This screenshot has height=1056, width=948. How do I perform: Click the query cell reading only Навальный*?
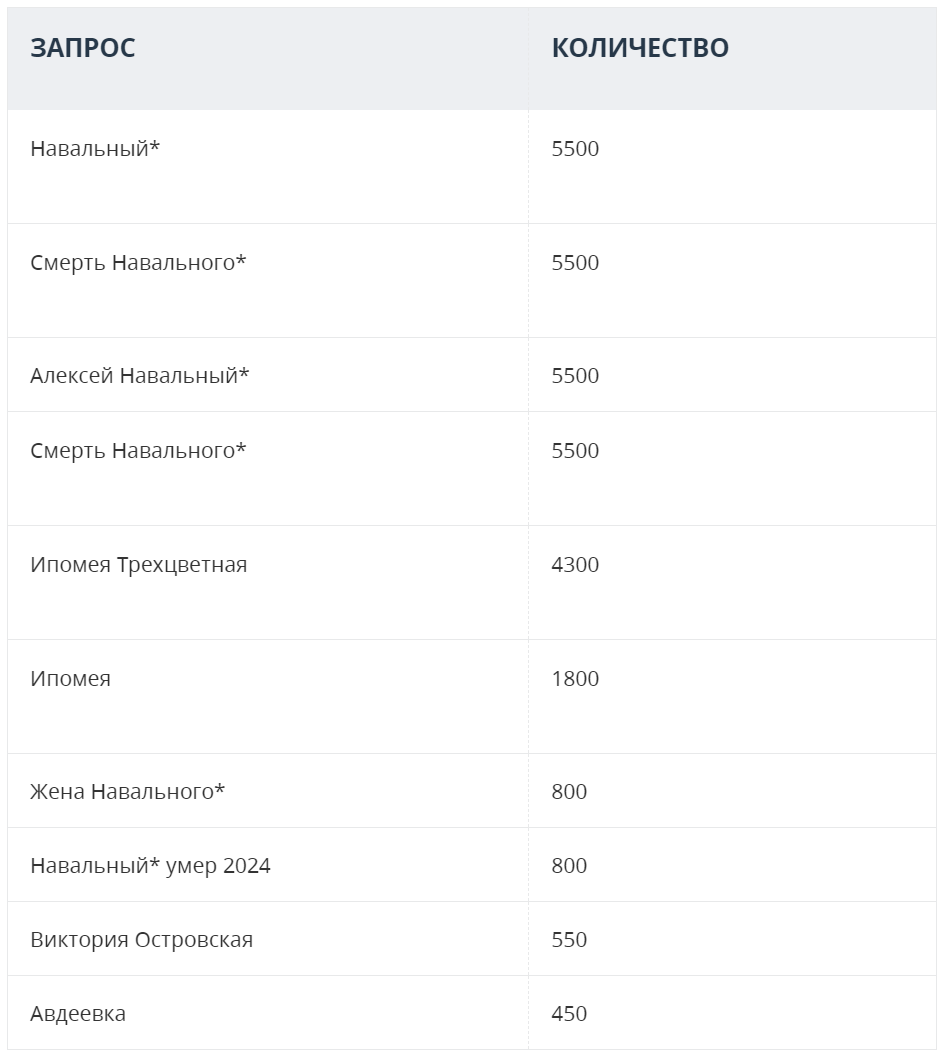point(95,149)
